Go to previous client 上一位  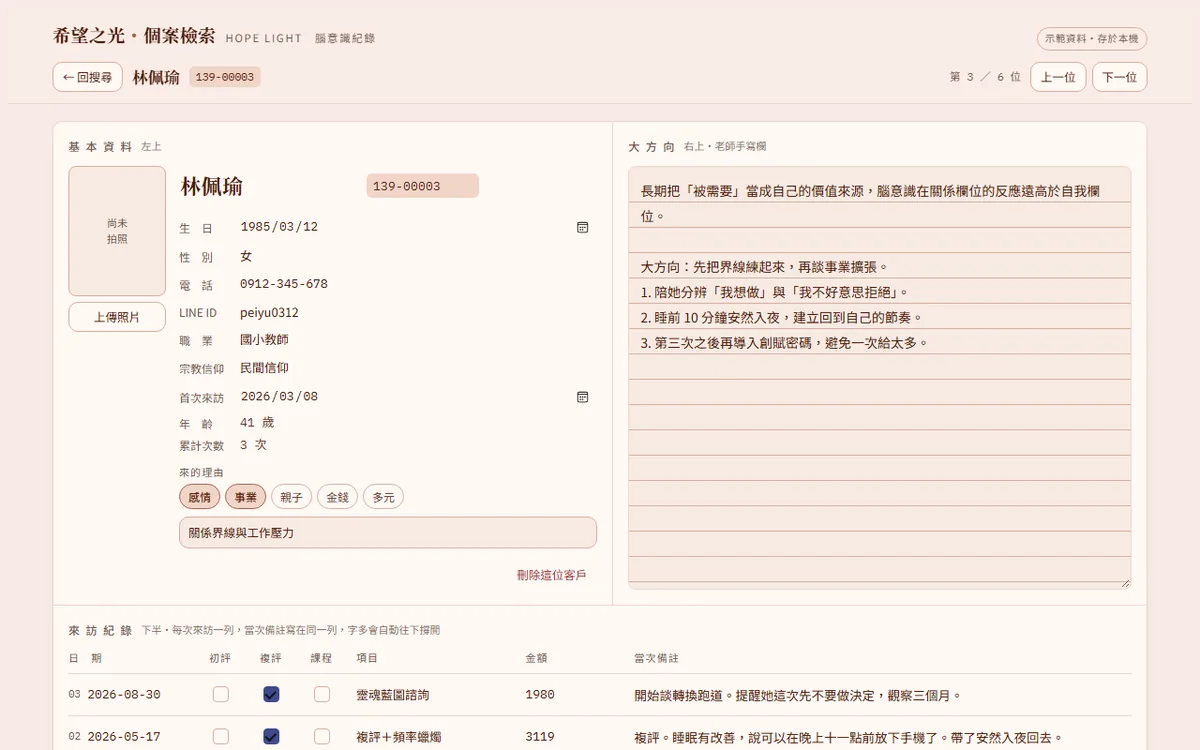pos(1058,77)
